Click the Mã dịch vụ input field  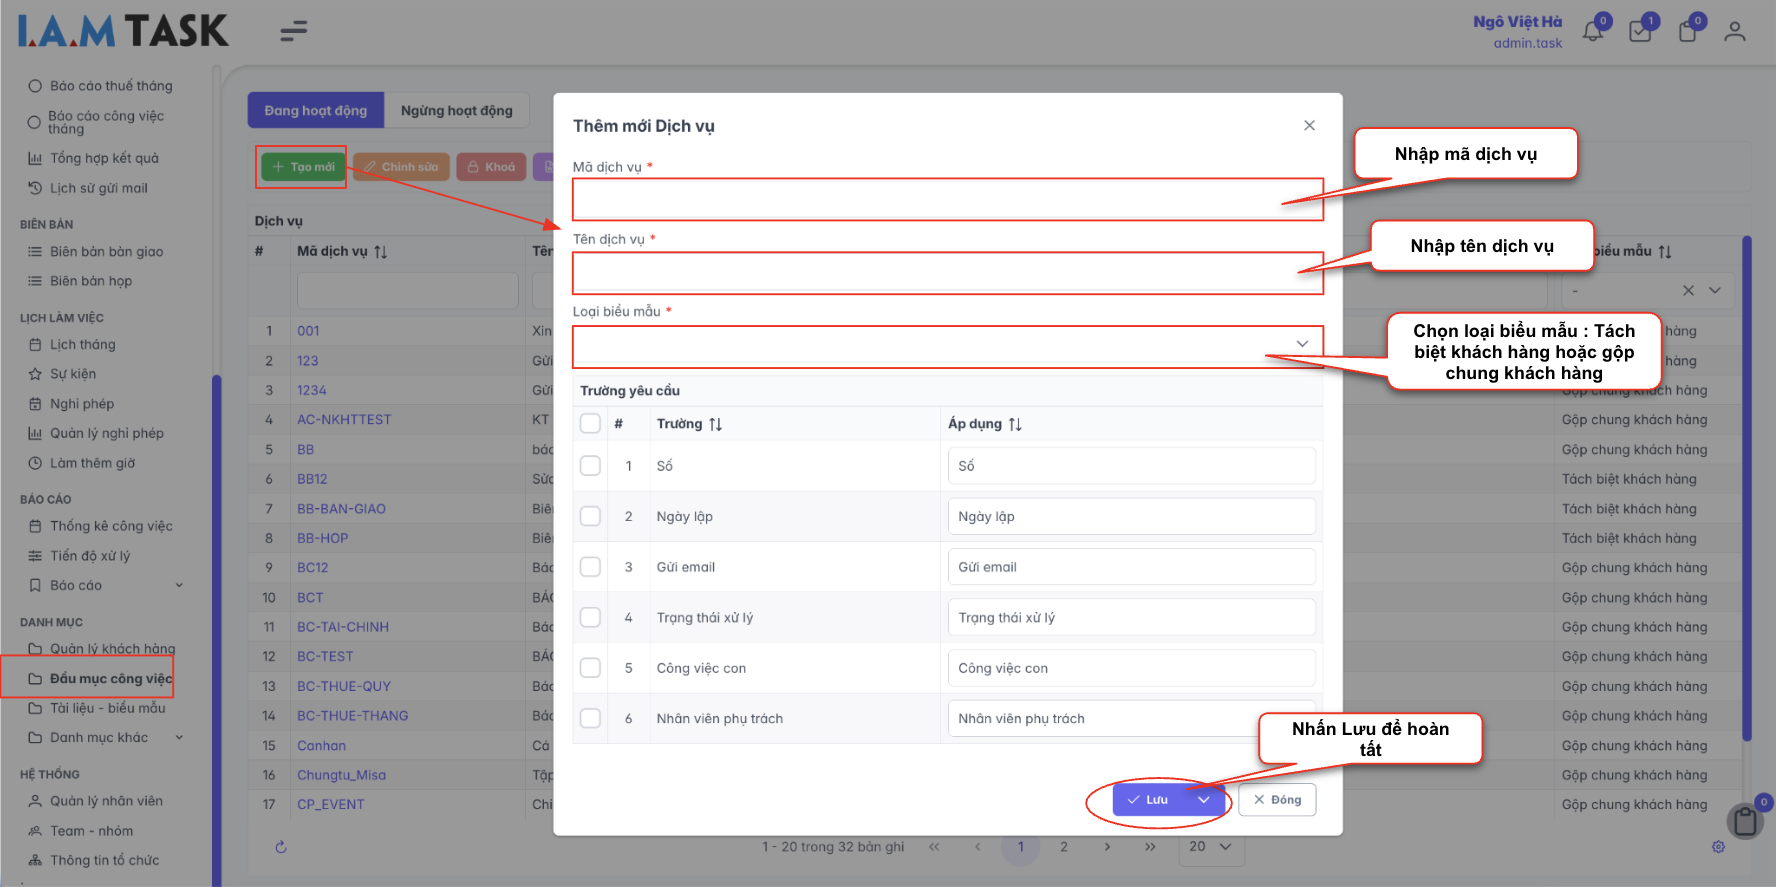coord(947,199)
